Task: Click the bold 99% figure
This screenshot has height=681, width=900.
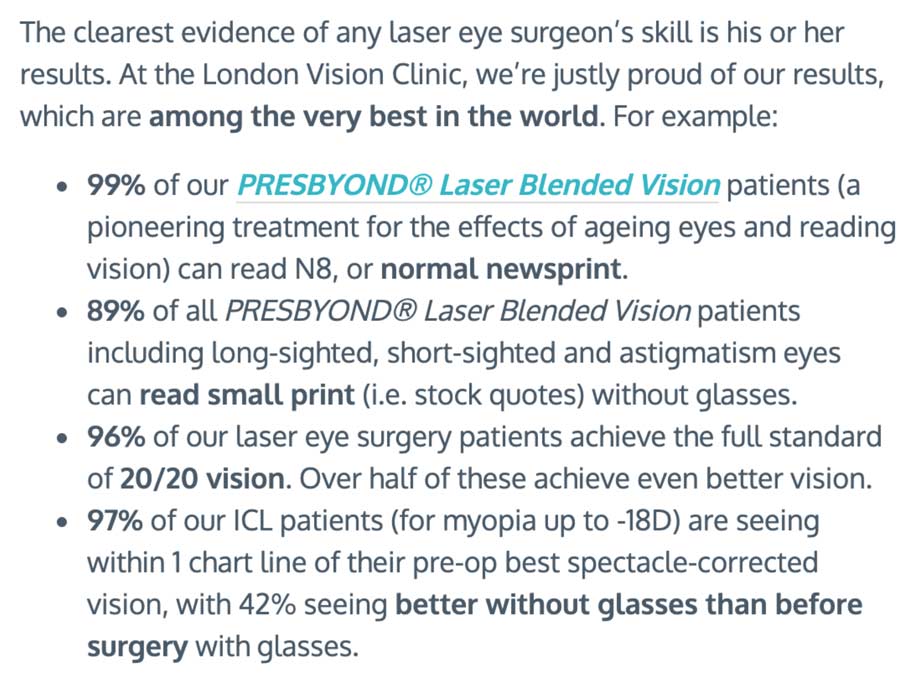Action: [115, 185]
